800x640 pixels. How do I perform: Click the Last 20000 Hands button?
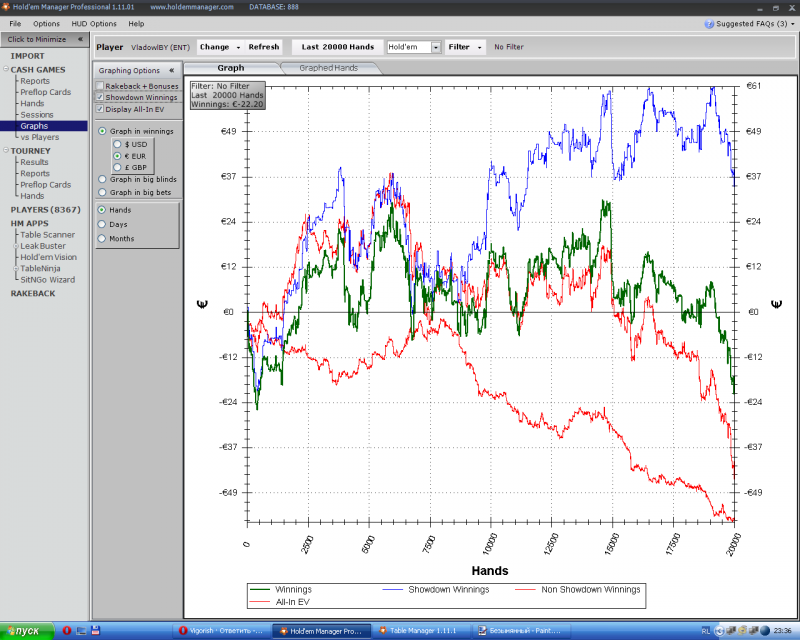338,47
